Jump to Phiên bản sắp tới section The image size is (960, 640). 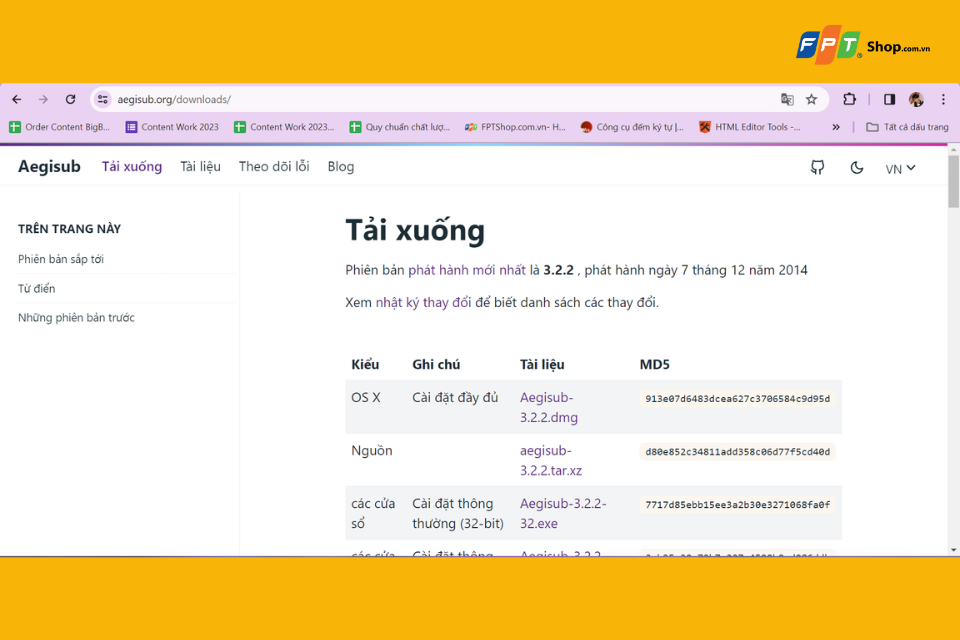point(61,259)
